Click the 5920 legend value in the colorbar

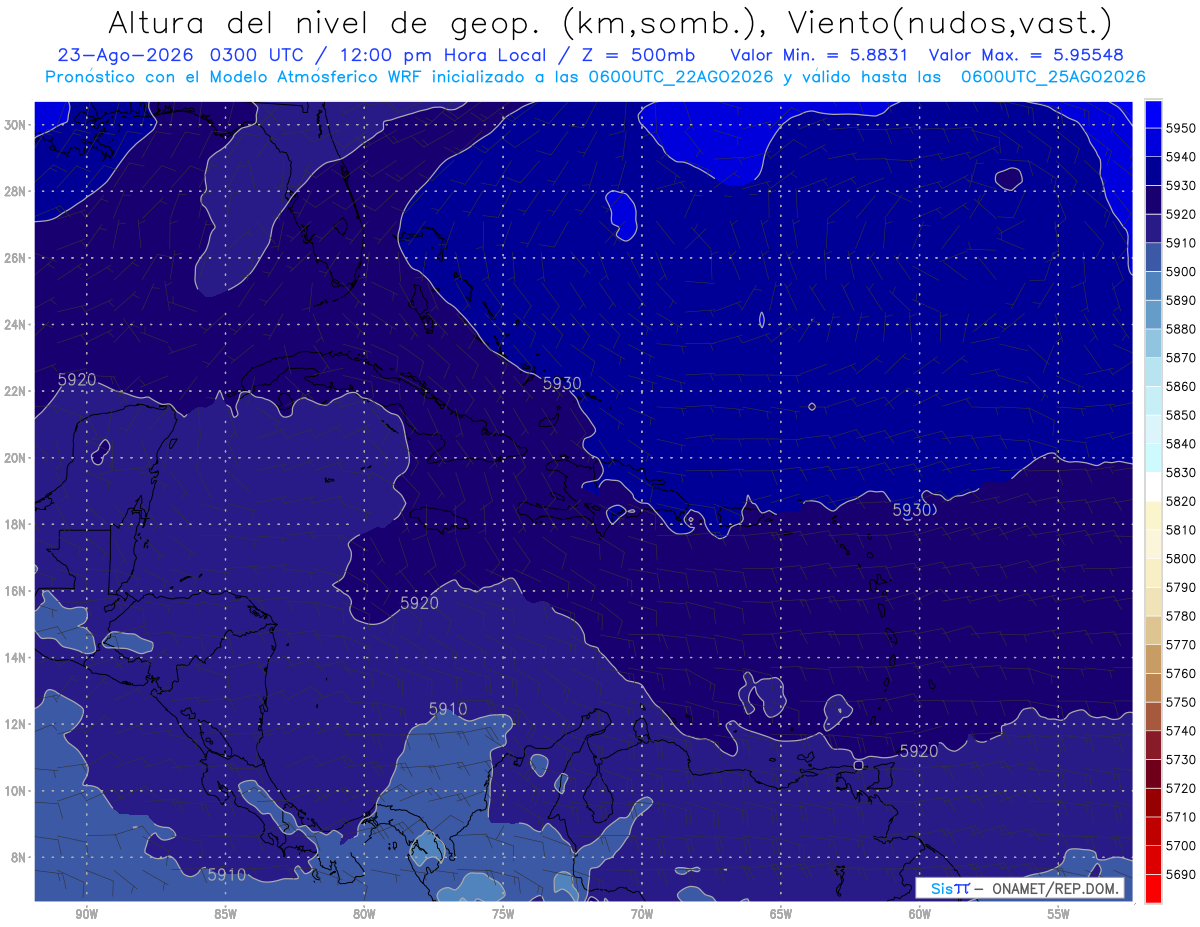point(1180,214)
